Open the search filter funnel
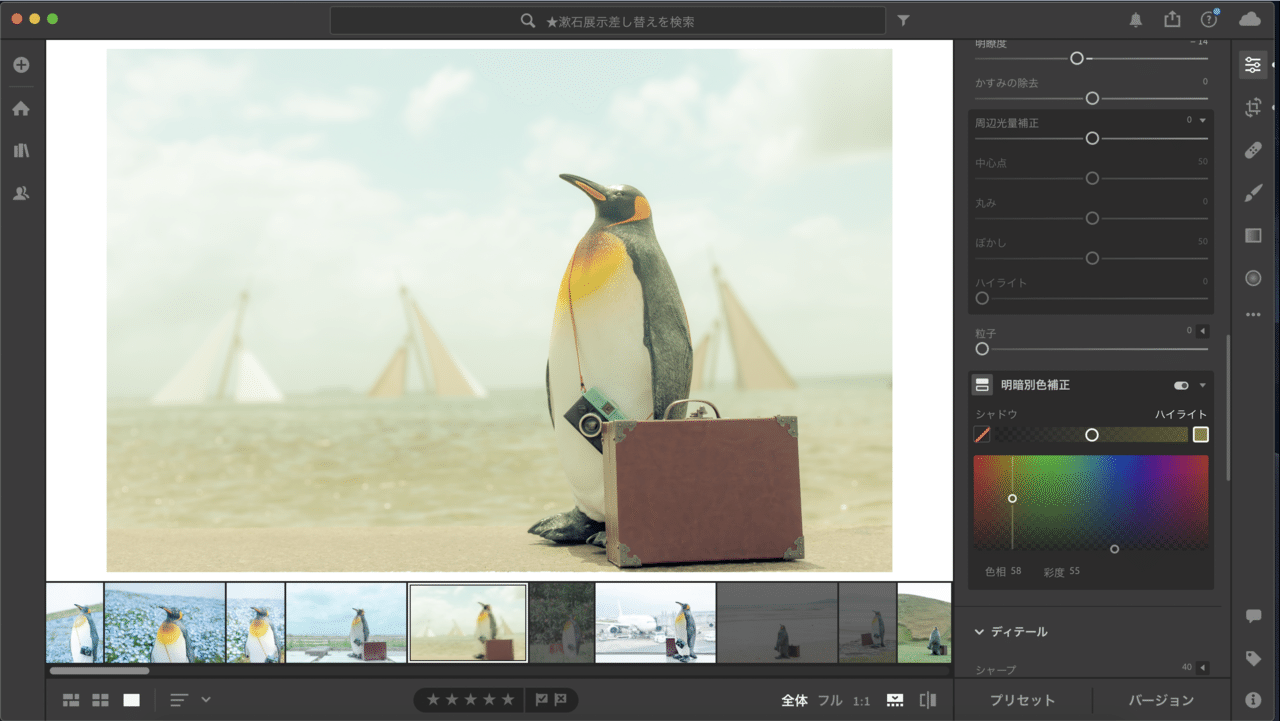1280x721 pixels. (x=903, y=20)
